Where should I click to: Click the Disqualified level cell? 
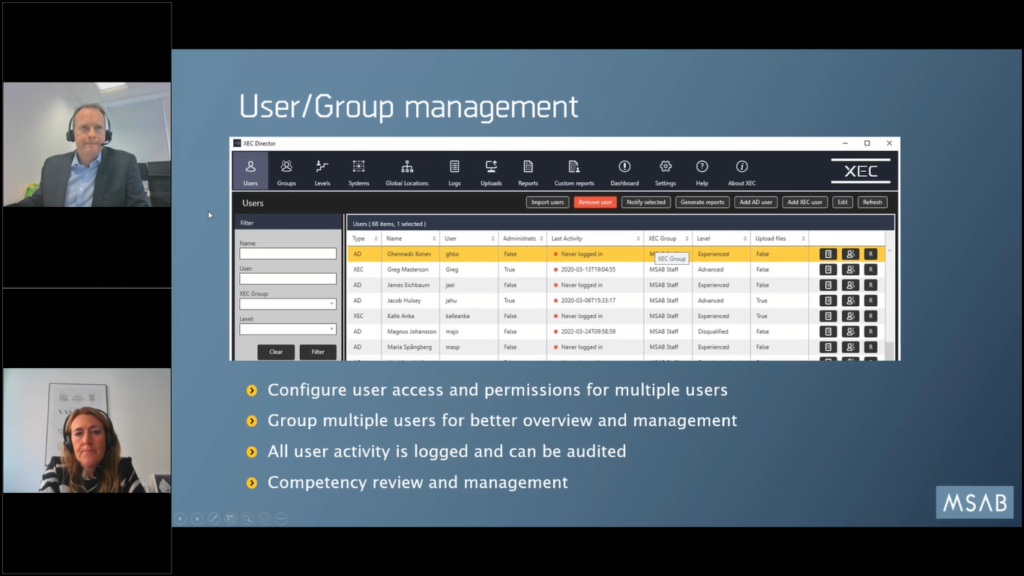pyautogui.click(x=721, y=332)
